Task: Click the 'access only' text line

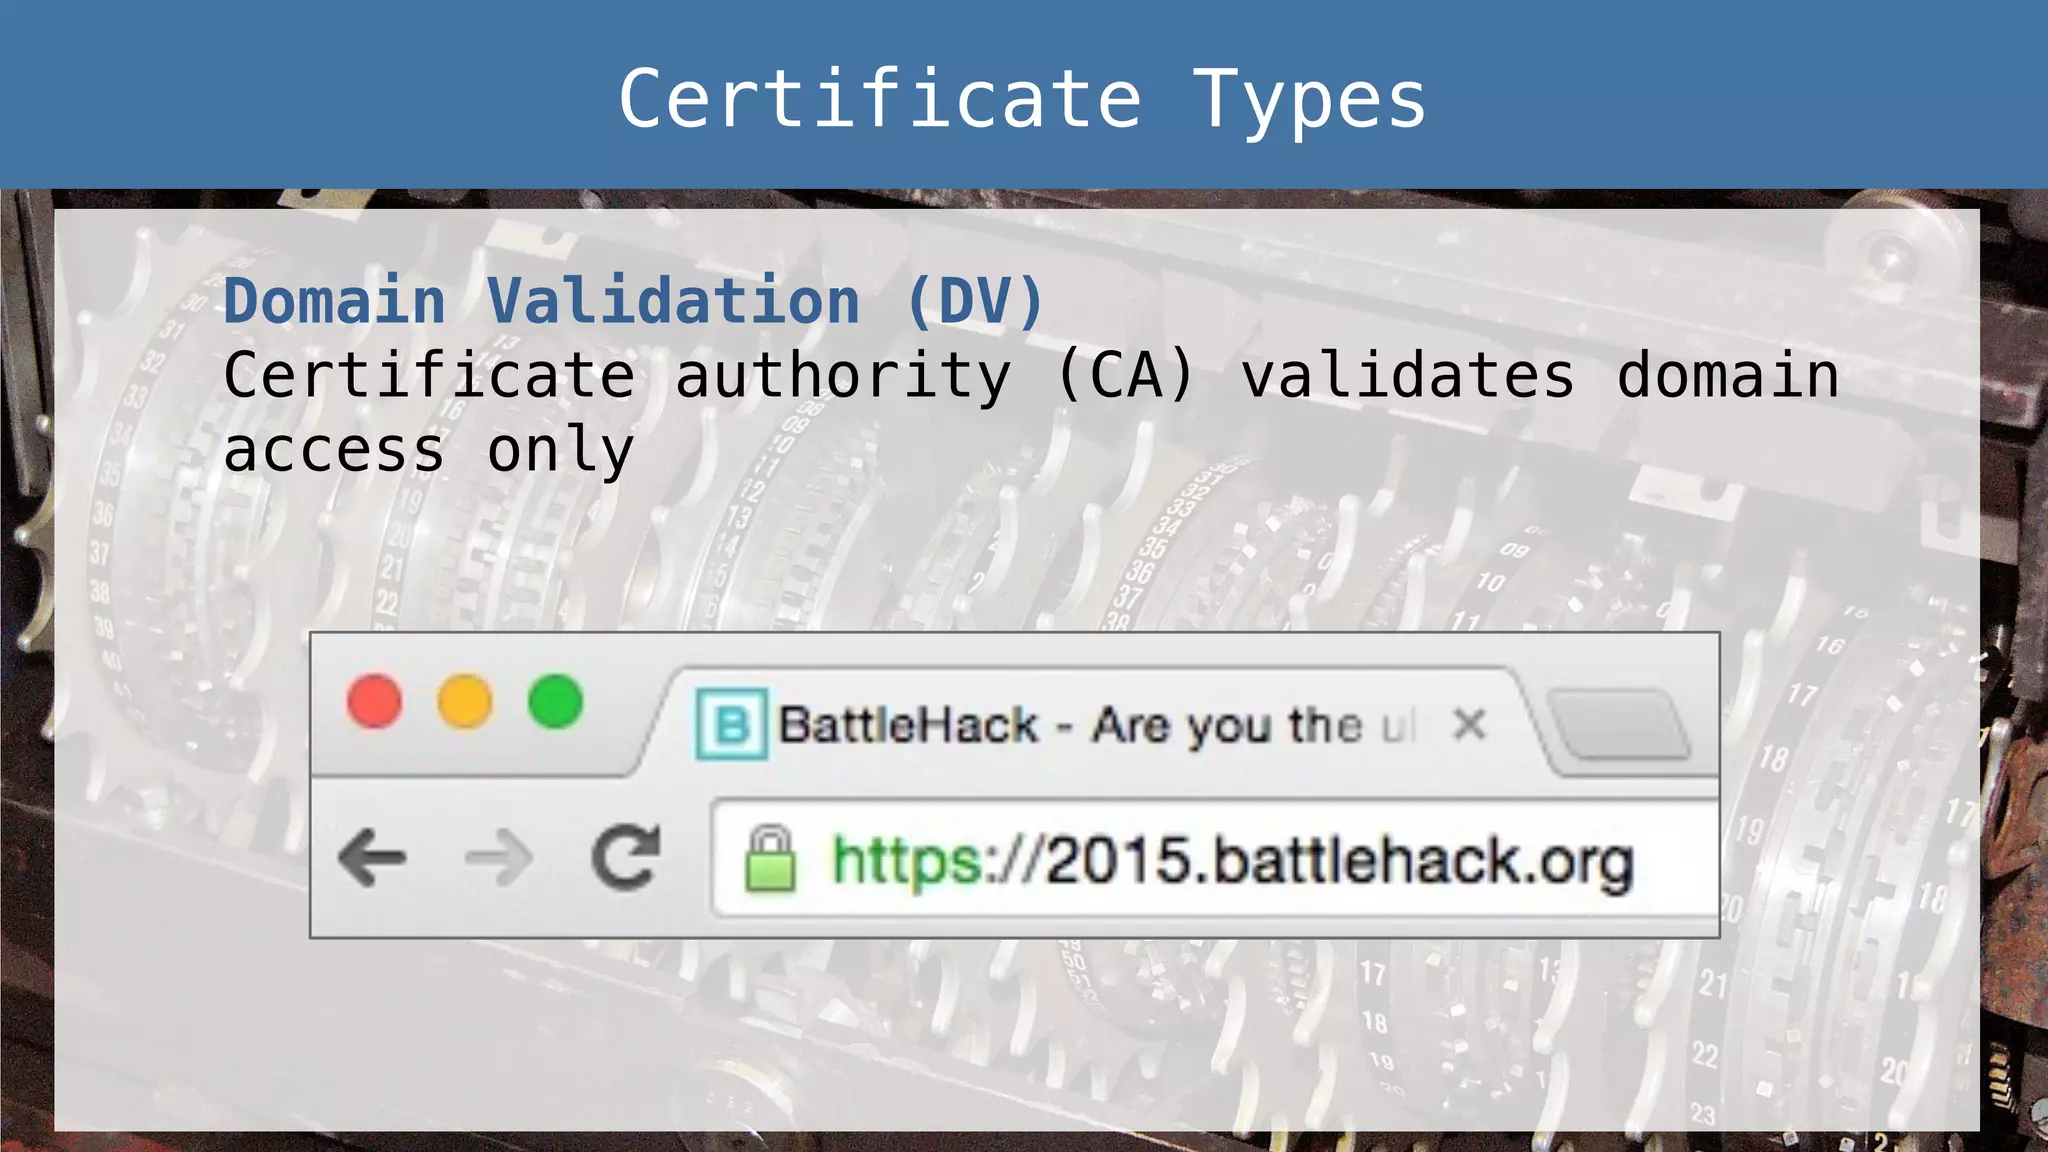Action: pyautogui.click(x=428, y=450)
